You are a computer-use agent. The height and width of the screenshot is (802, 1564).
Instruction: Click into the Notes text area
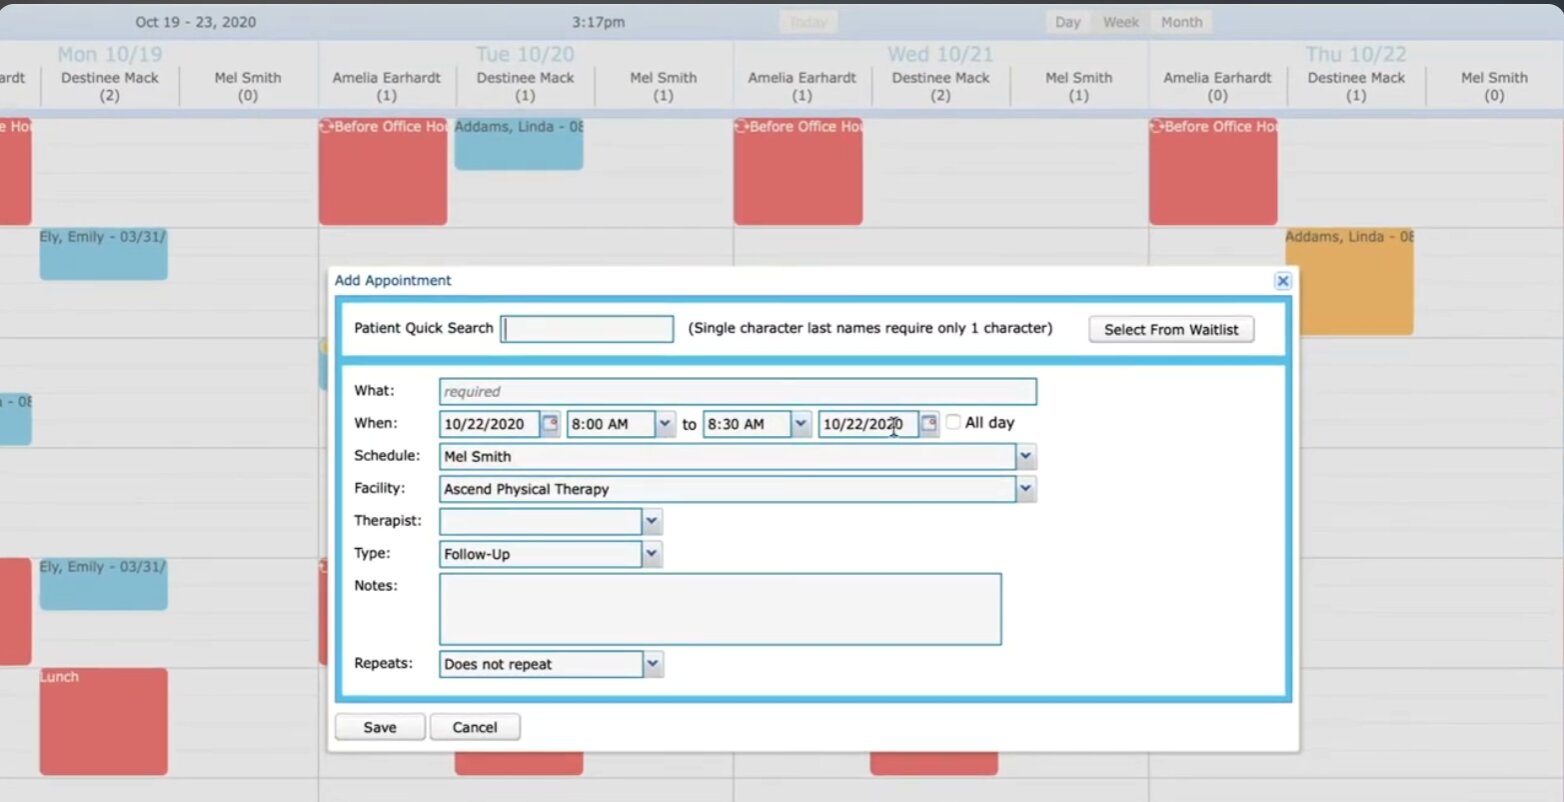point(720,609)
